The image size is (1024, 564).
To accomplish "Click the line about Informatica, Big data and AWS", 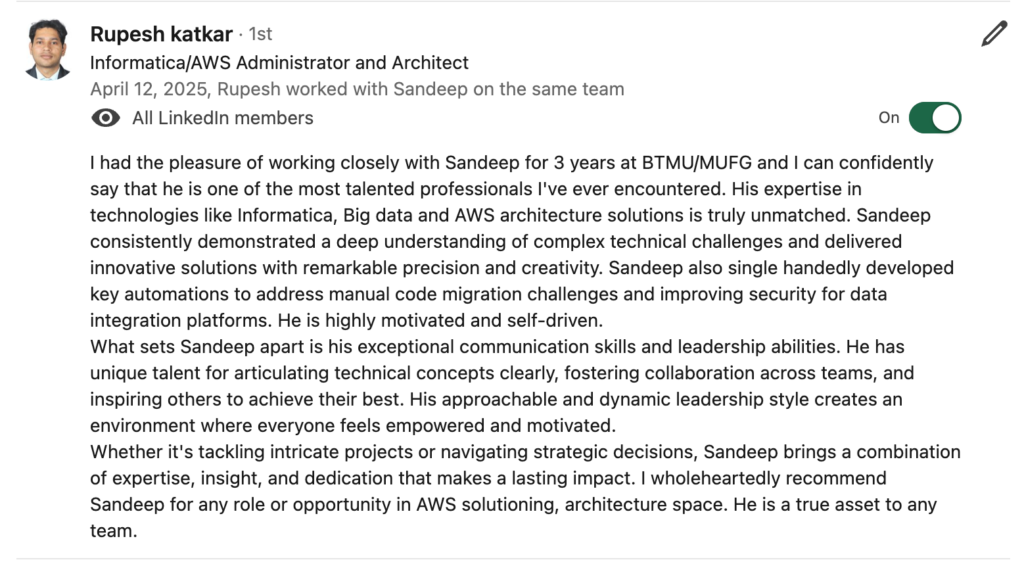I will (510, 215).
